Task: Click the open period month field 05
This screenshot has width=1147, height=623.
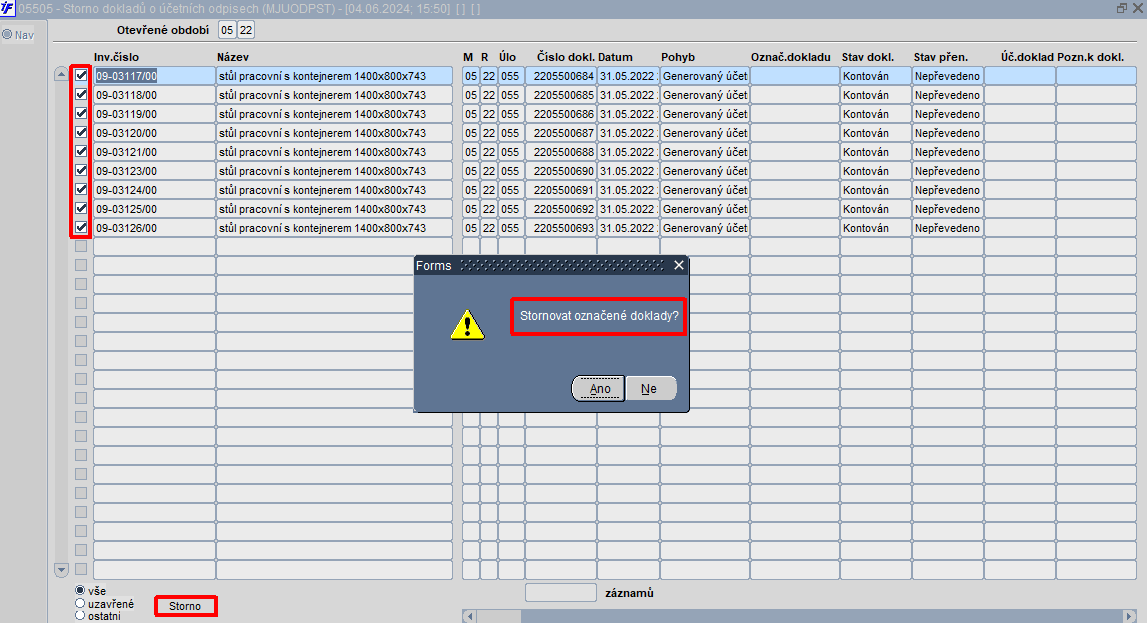Action: point(227,30)
